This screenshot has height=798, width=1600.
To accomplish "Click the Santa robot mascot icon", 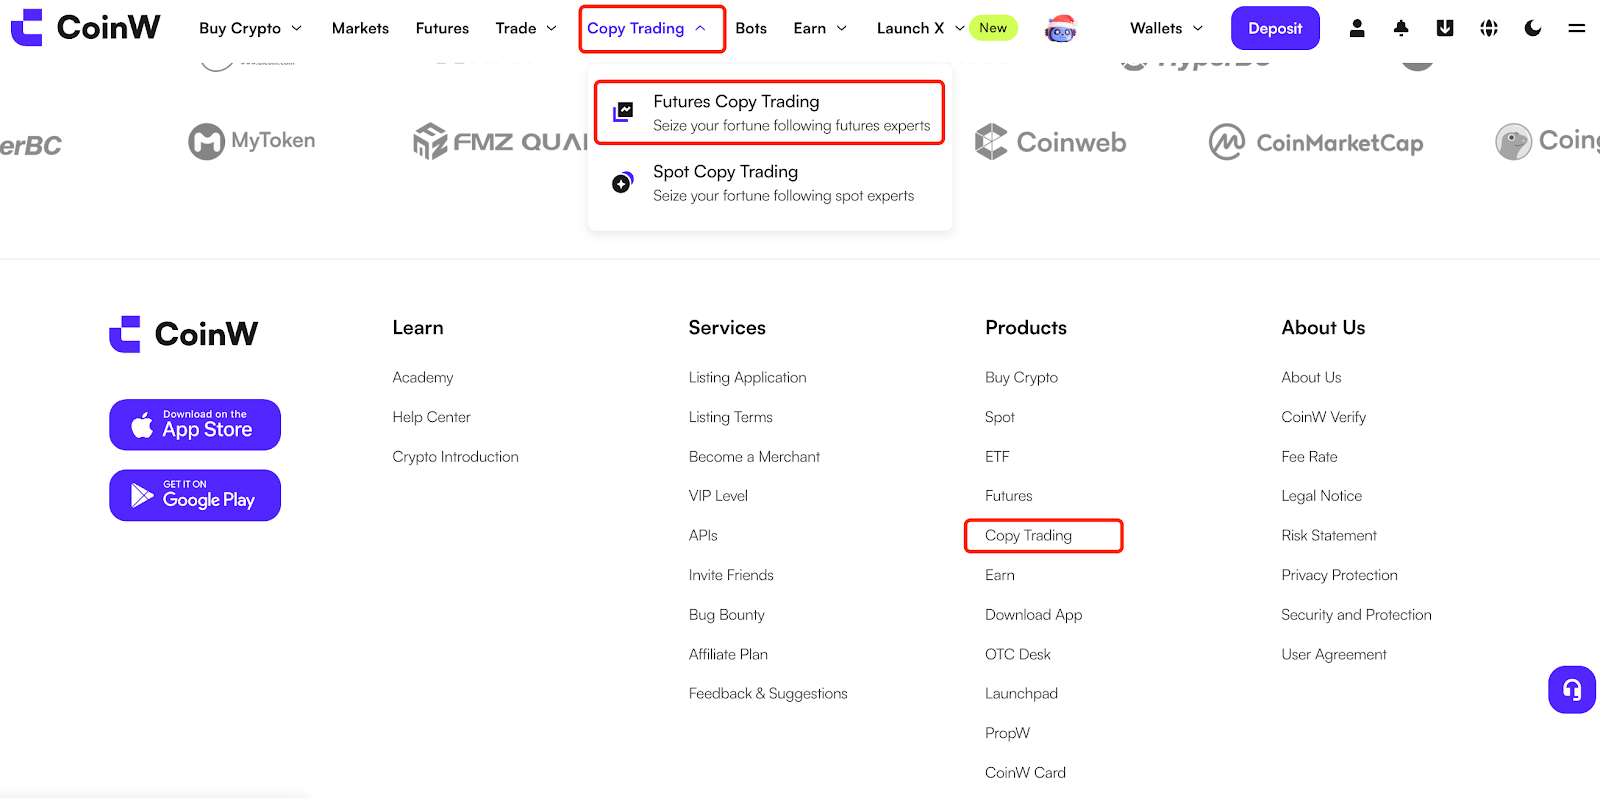I will (x=1060, y=29).
